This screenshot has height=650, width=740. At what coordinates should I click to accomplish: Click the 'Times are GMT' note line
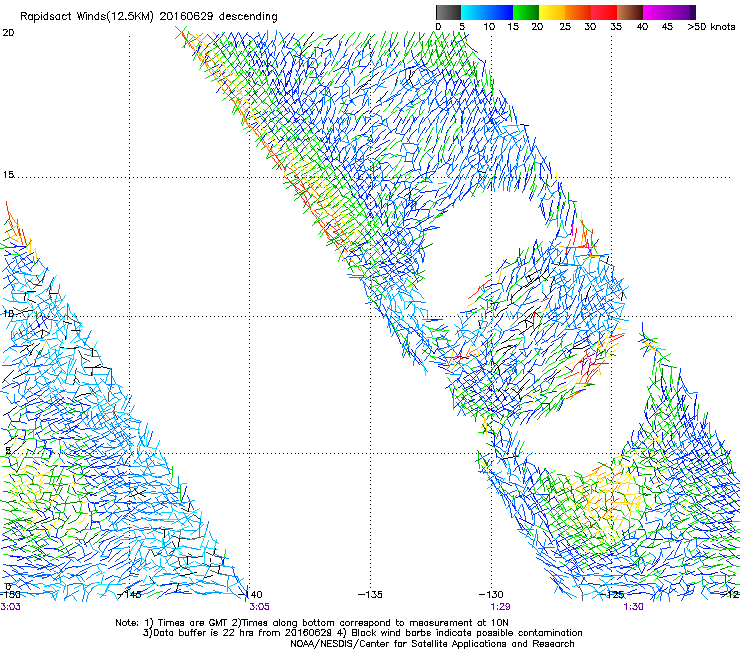[x=311, y=623]
